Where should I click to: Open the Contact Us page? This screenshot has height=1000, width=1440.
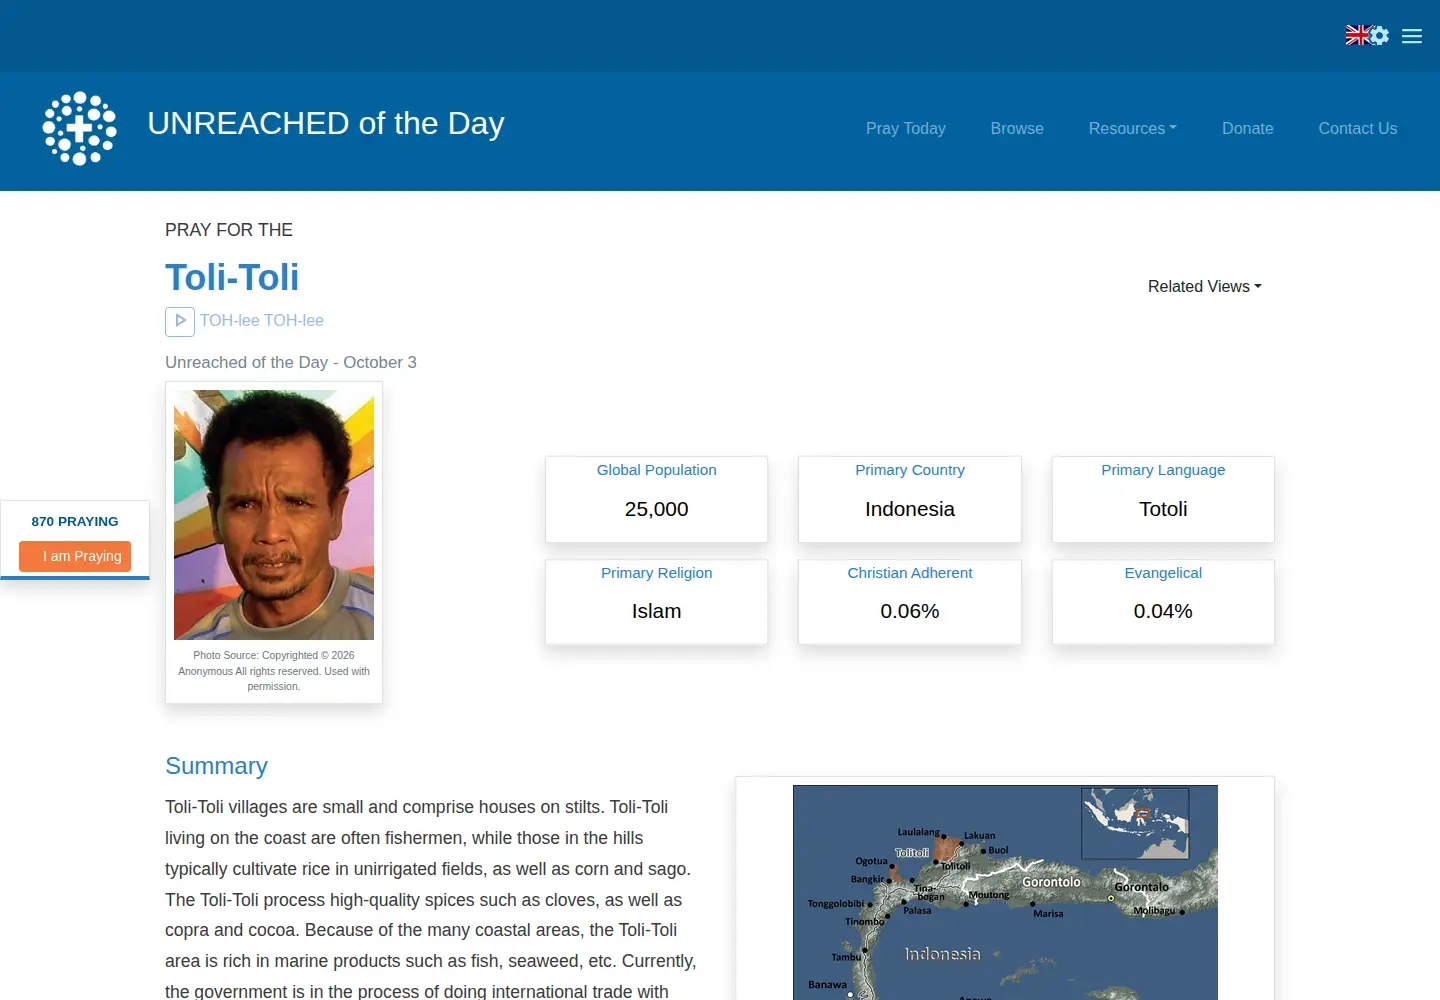(x=1358, y=128)
